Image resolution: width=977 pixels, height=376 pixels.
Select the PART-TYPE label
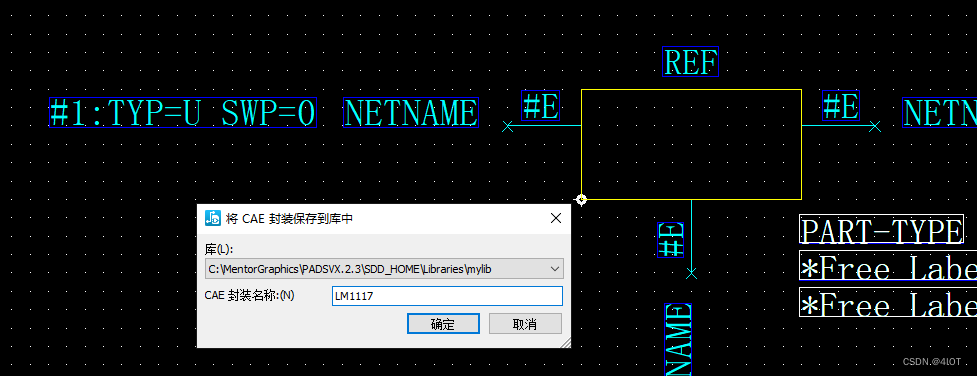882,230
